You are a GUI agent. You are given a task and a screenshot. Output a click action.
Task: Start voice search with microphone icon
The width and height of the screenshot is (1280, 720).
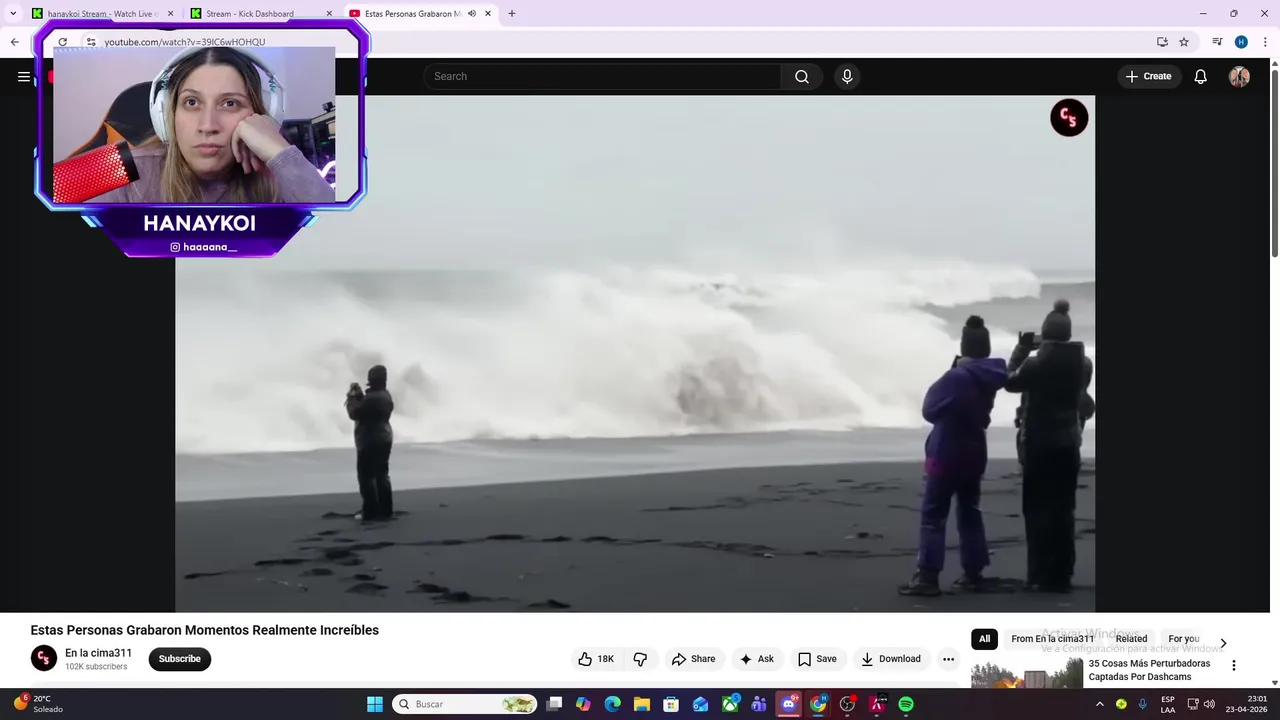point(847,77)
